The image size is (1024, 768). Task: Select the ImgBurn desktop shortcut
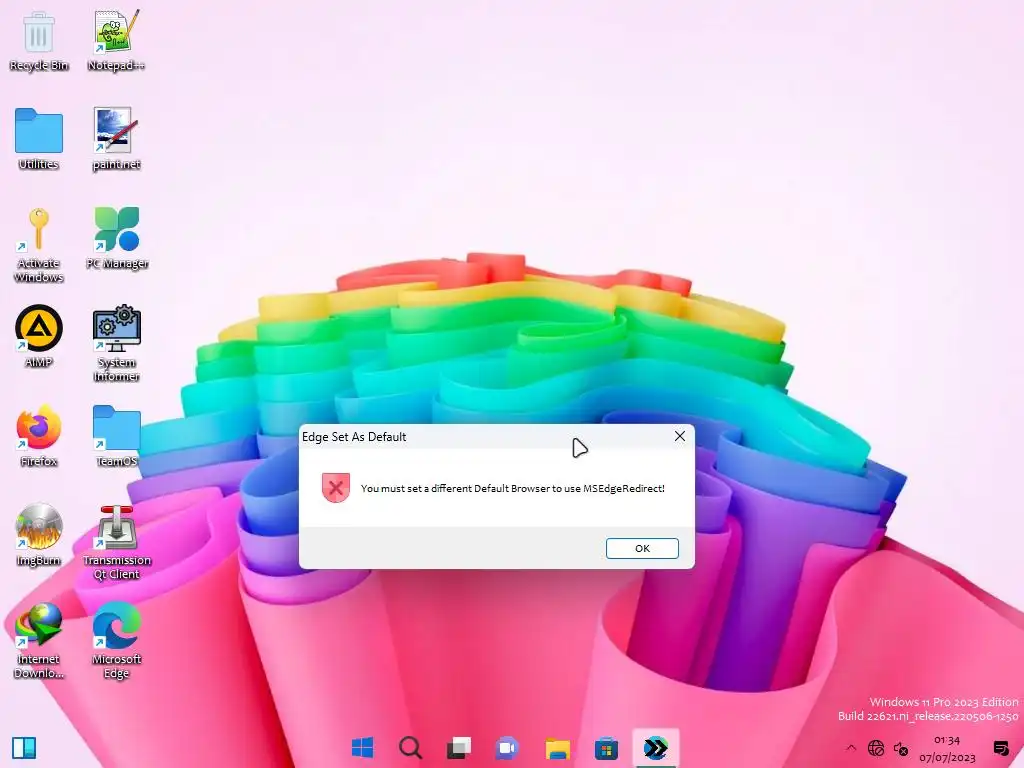coord(39,536)
